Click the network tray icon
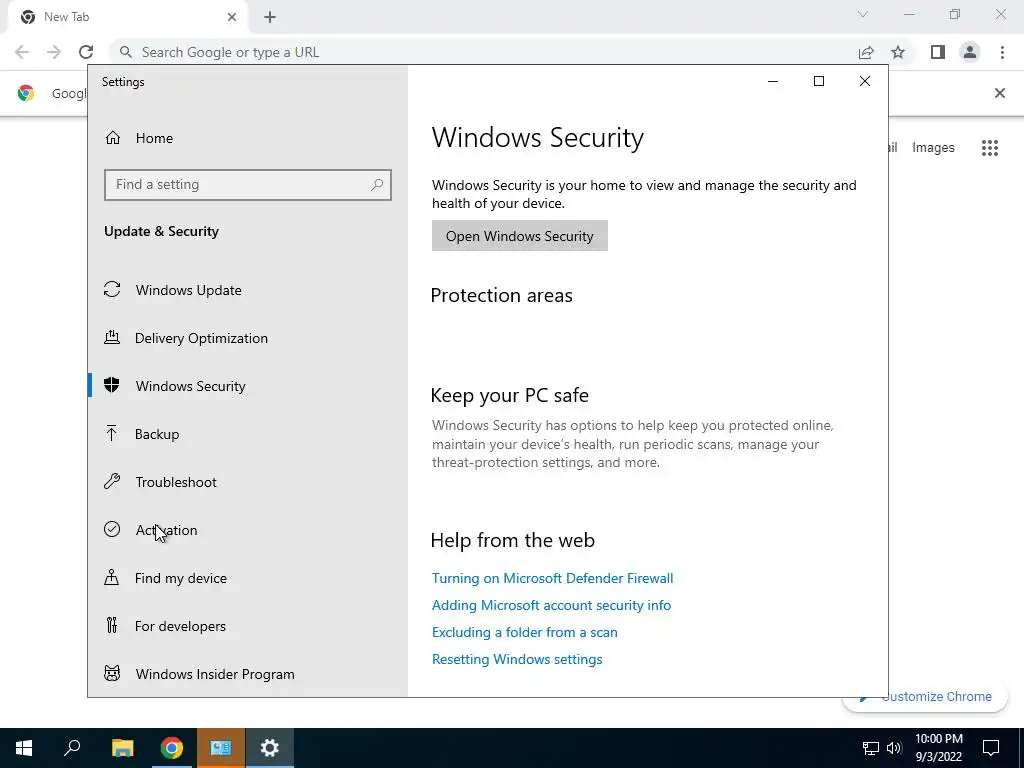1024x768 pixels. pos(871,748)
